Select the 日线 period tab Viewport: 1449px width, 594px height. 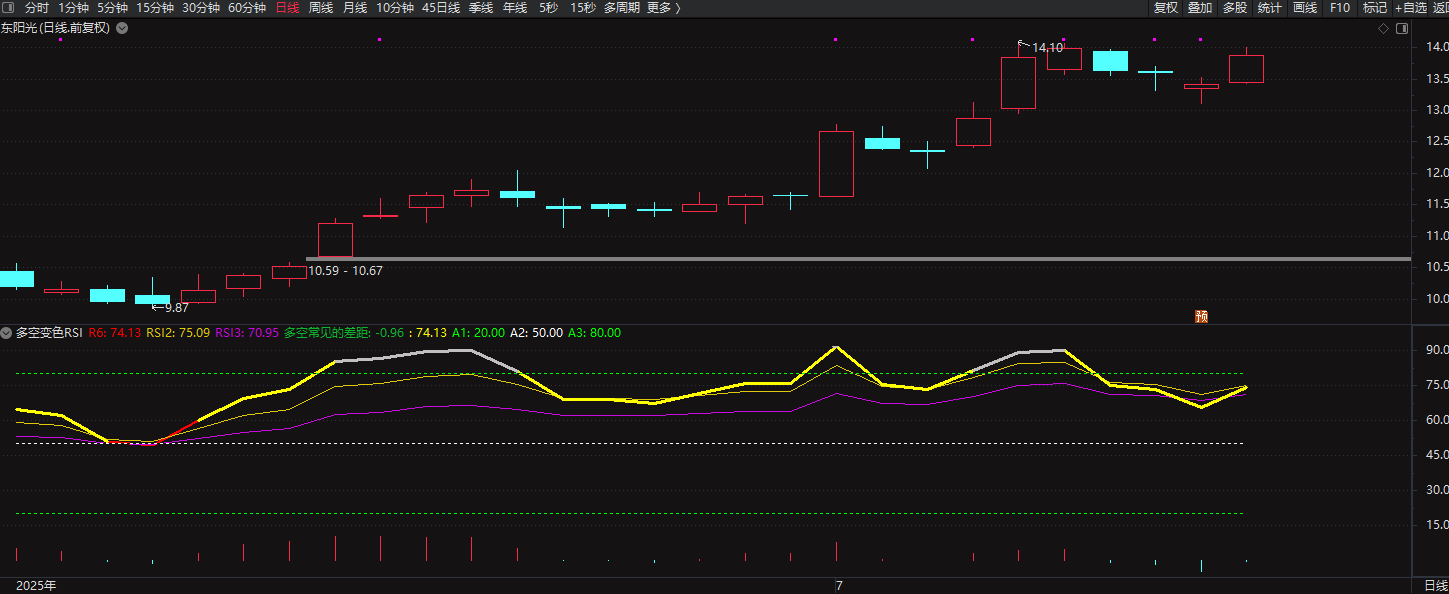(287, 8)
